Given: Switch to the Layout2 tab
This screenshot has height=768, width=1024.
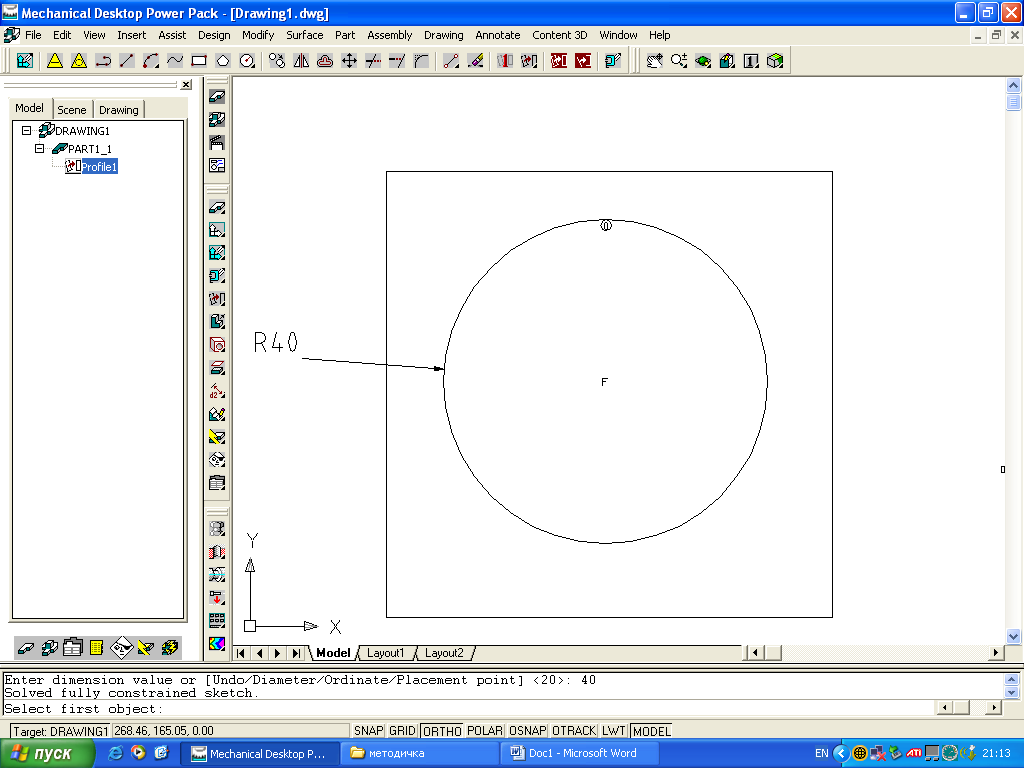Looking at the screenshot, I should (444, 652).
